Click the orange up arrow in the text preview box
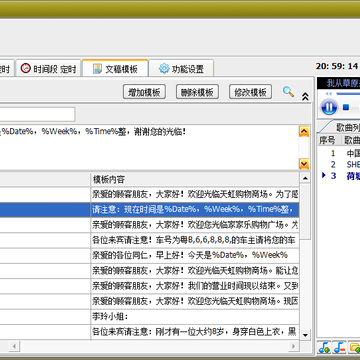This screenshot has width=360, height=360. point(304,131)
